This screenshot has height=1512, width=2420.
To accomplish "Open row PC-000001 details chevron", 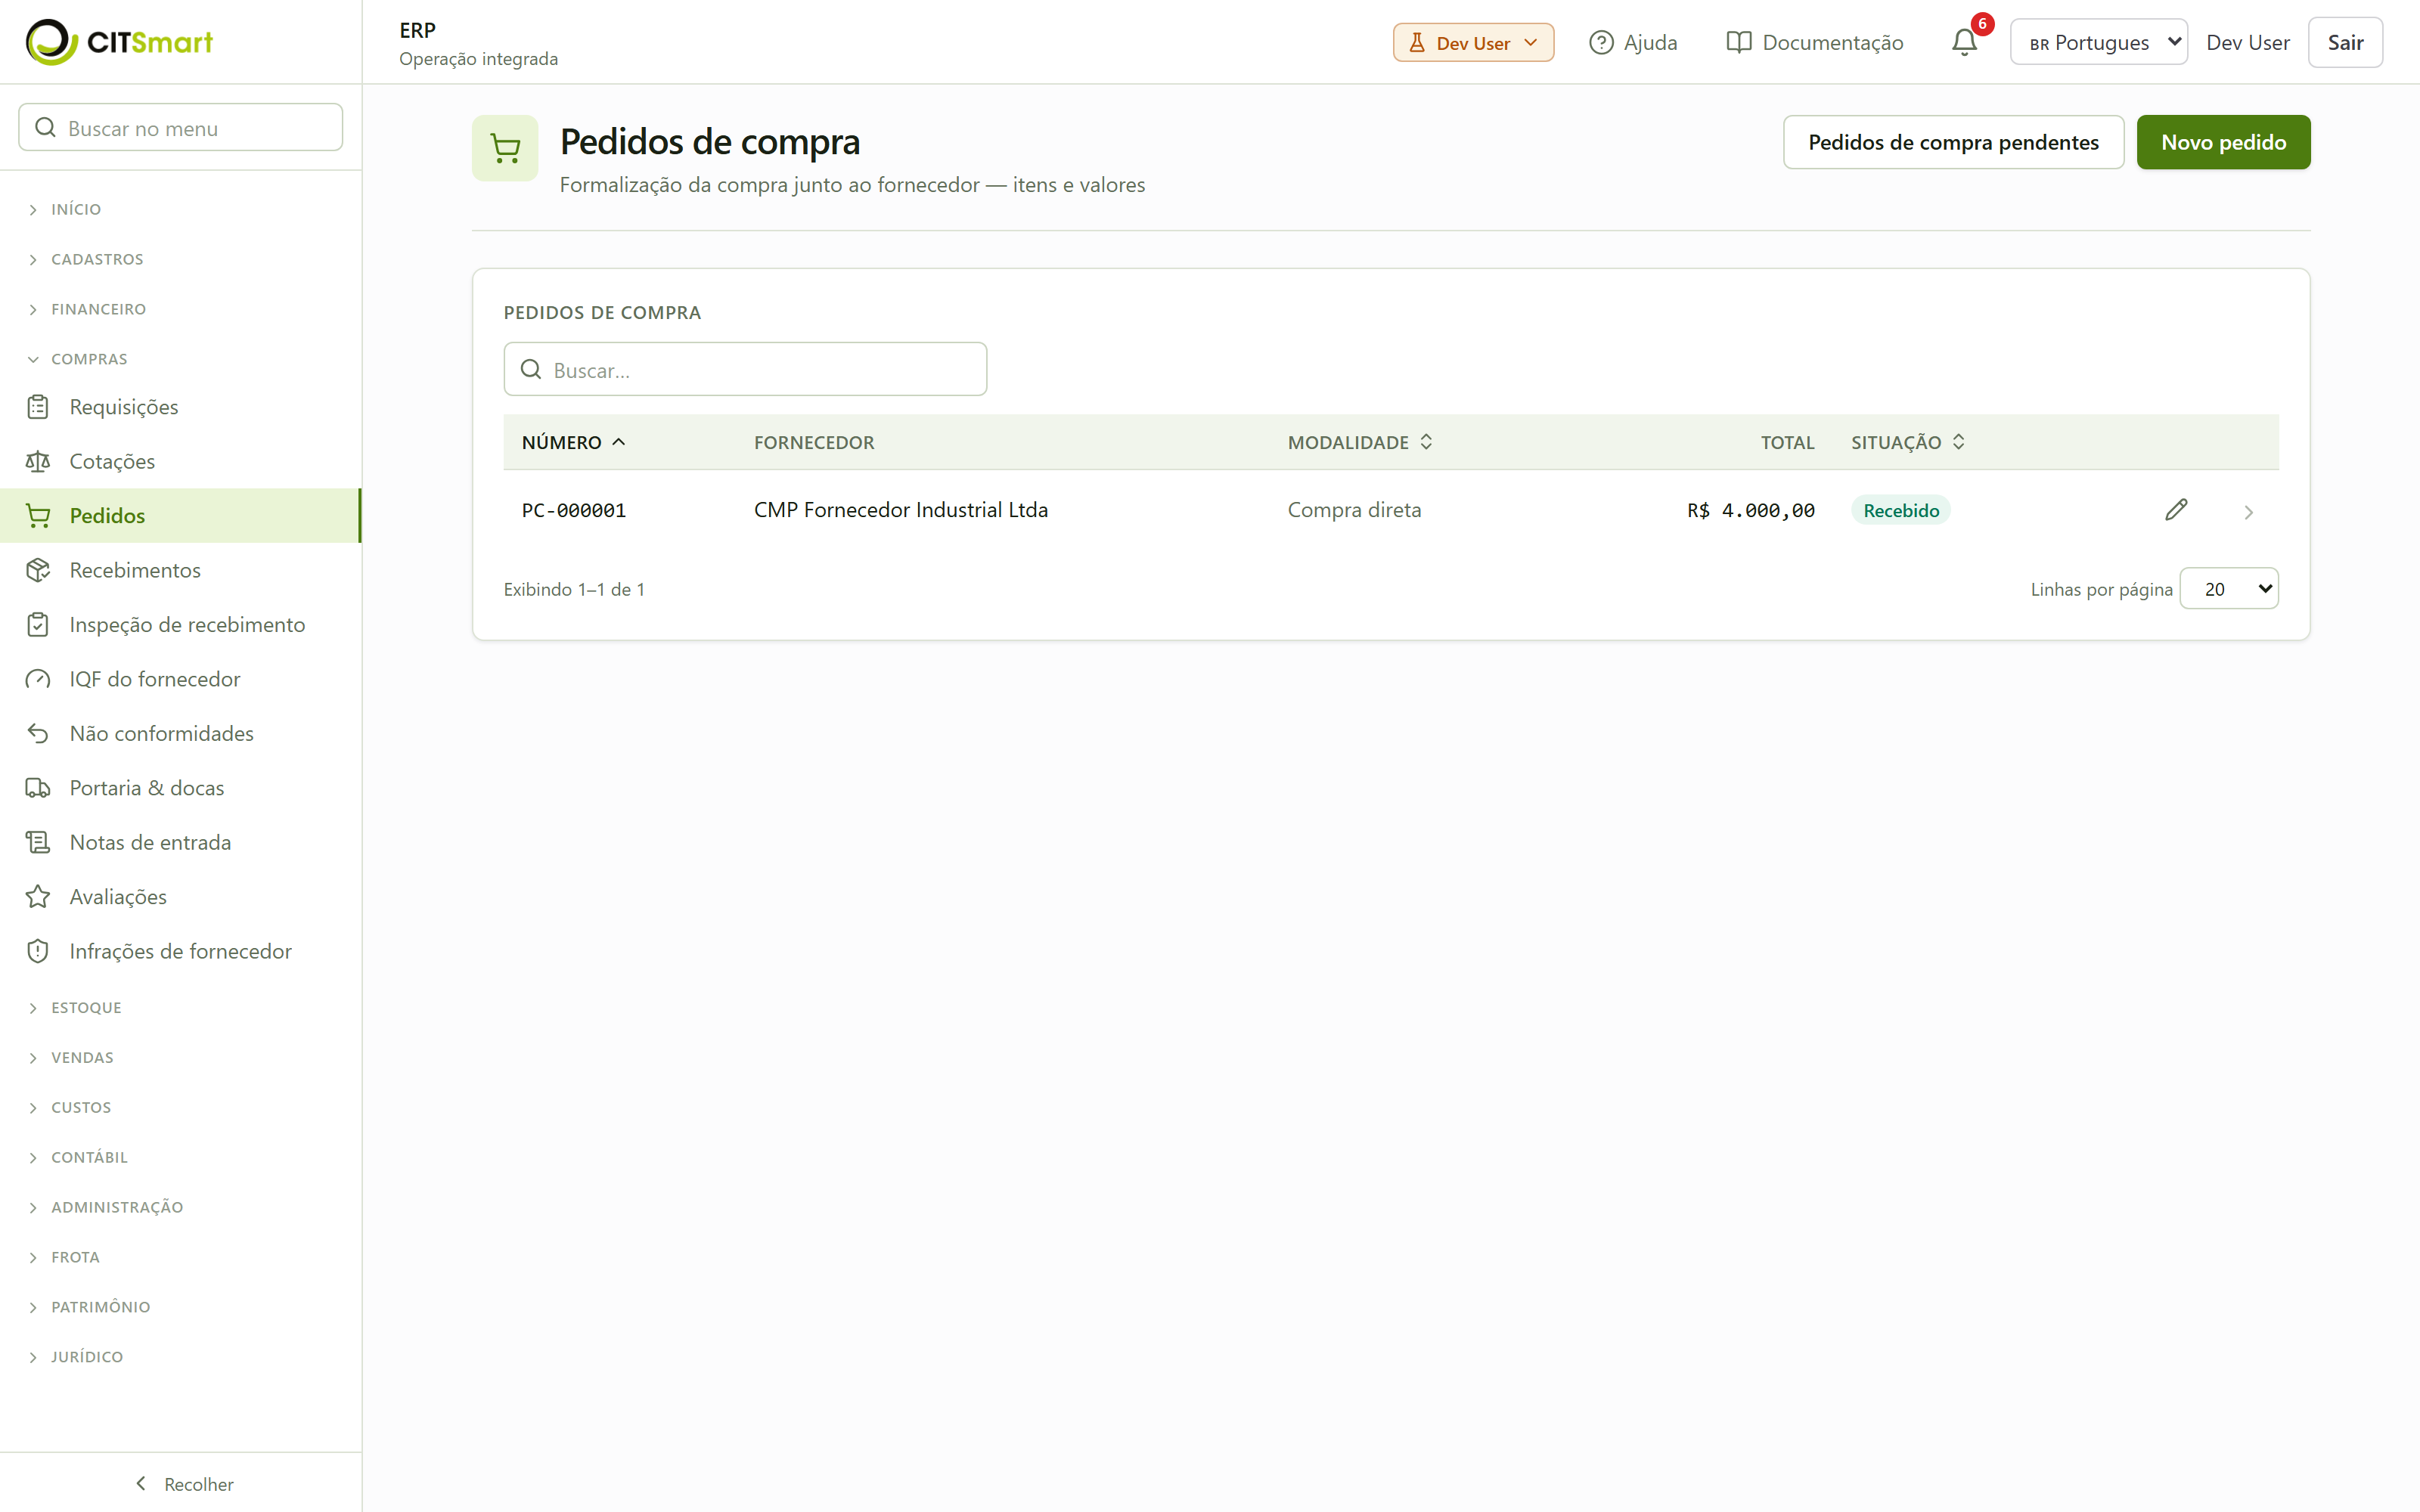I will click(x=2248, y=512).
